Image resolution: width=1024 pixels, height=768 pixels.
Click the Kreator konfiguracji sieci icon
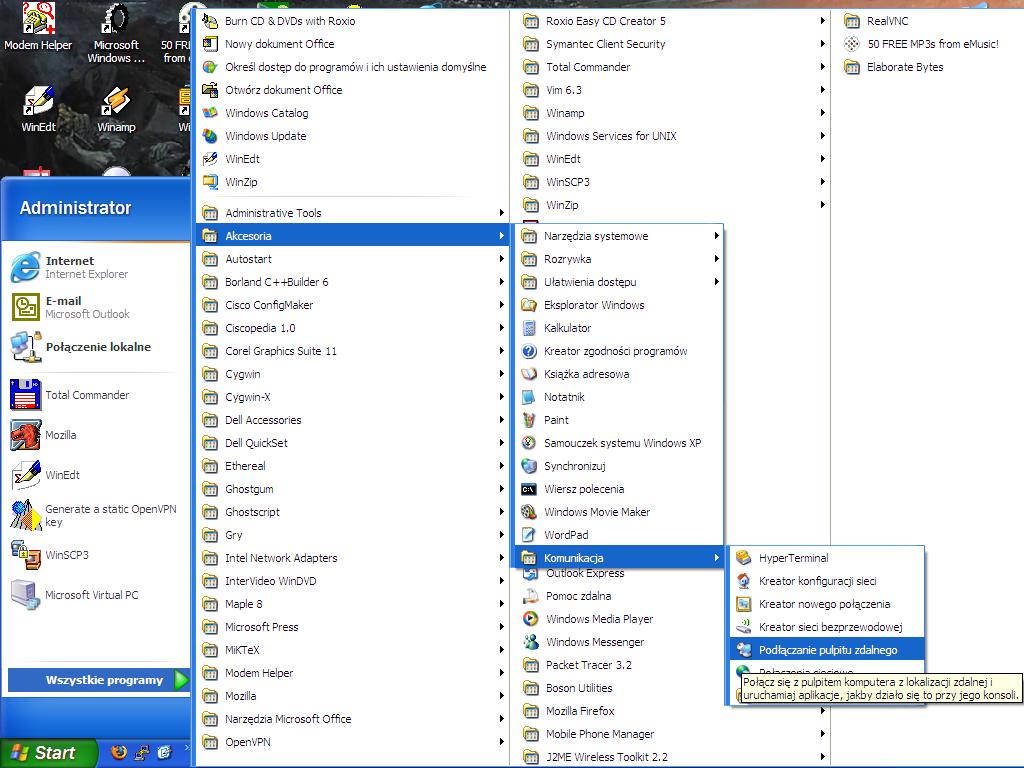pyautogui.click(x=743, y=581)
